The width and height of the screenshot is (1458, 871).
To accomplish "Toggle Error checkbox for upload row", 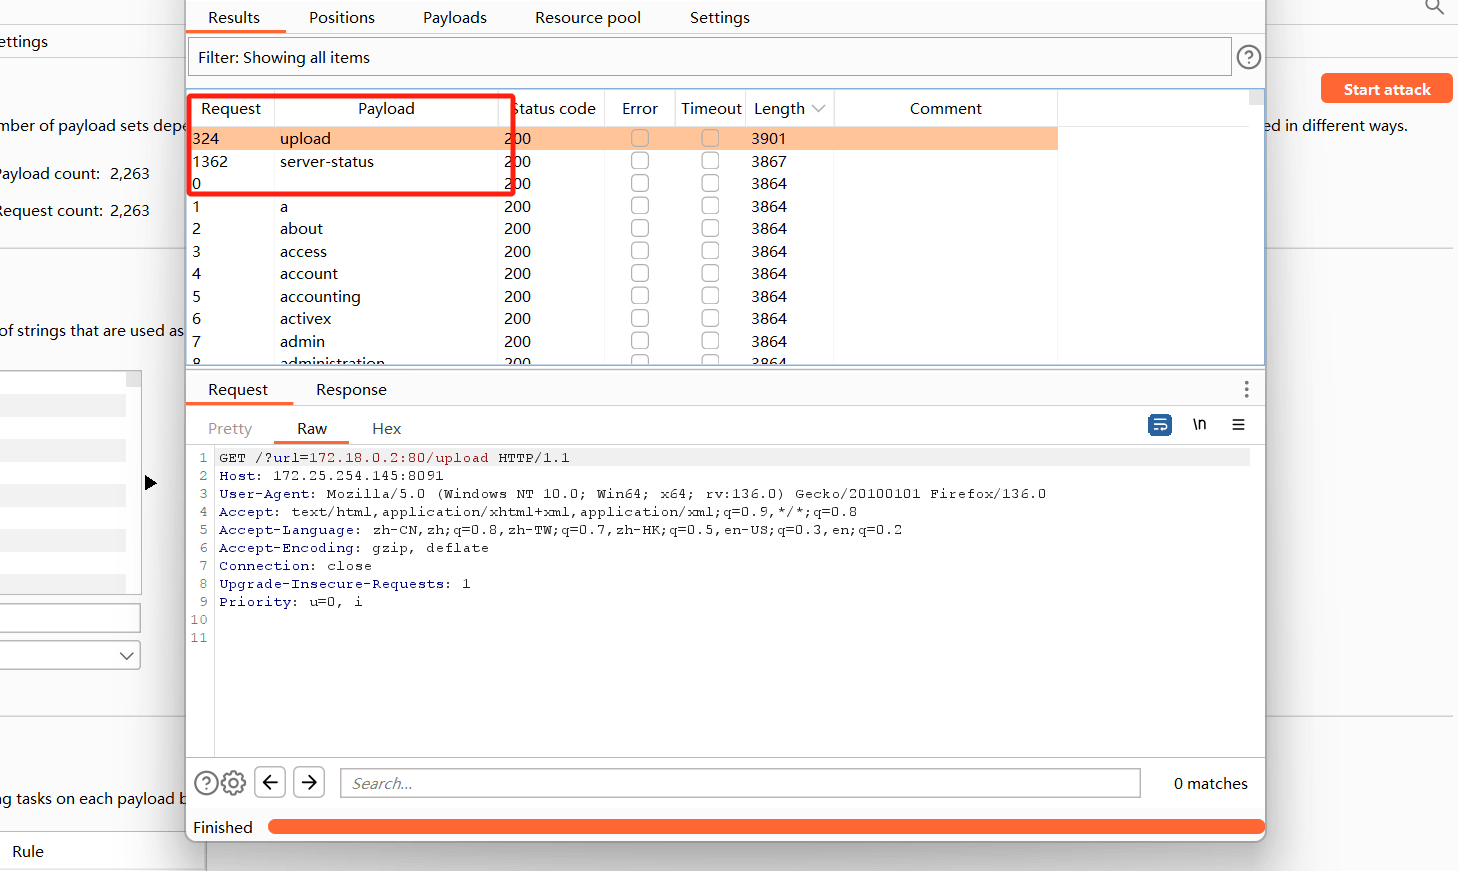I will point(640,138).
